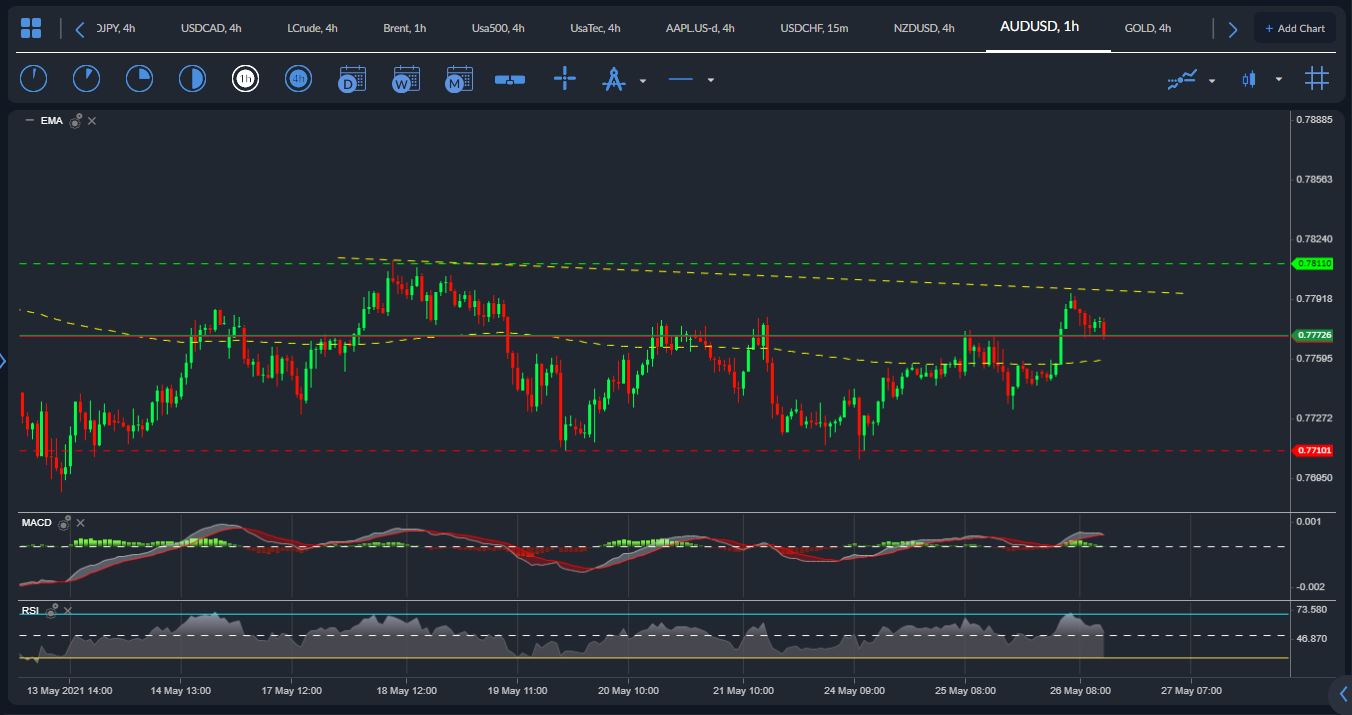This screenshot has width=1352, height=715.
Task: Click the EMA indicator label
Action: pyautogui.click(x=52, y=121)
